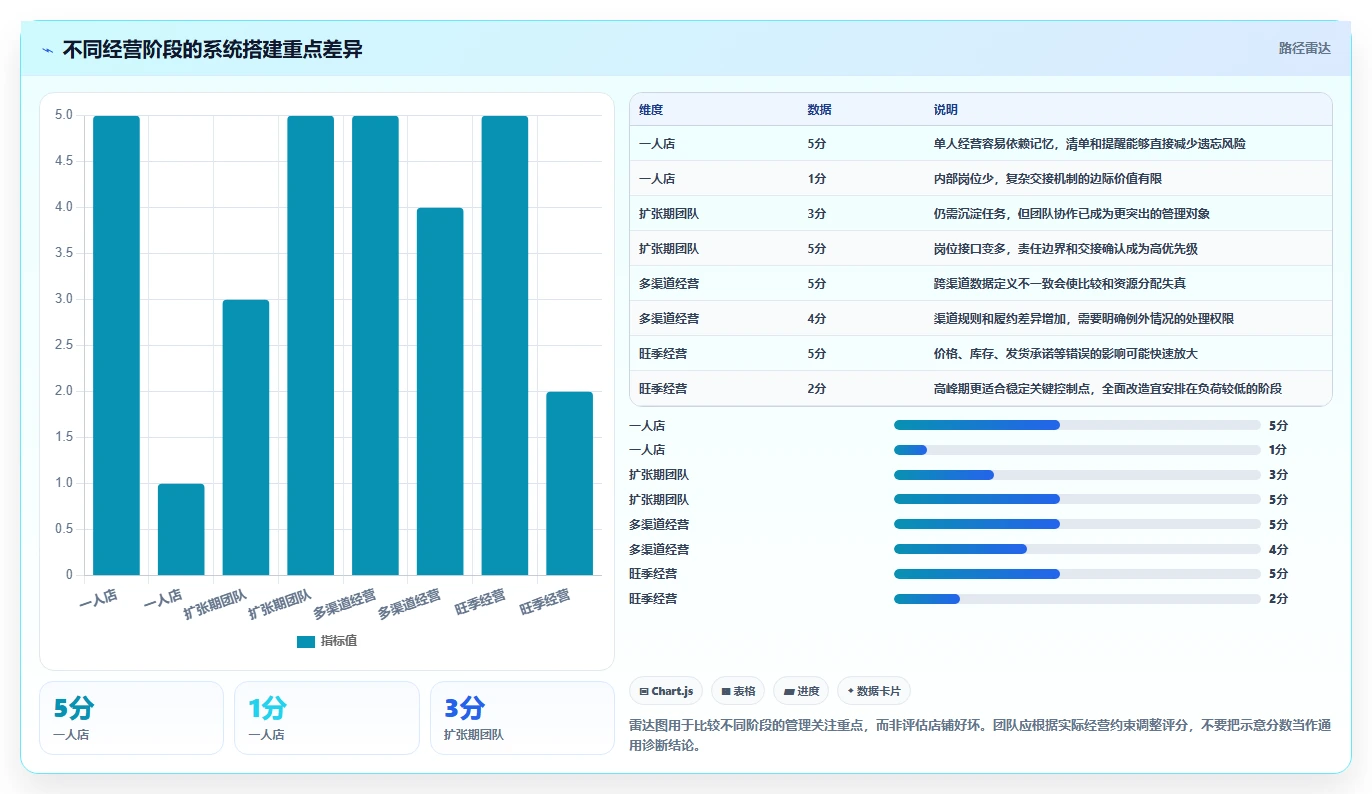The image size is (1372, 794).
Task: Click the 一人店 chart bar reaching 5.0
Action: click(116, 345)
